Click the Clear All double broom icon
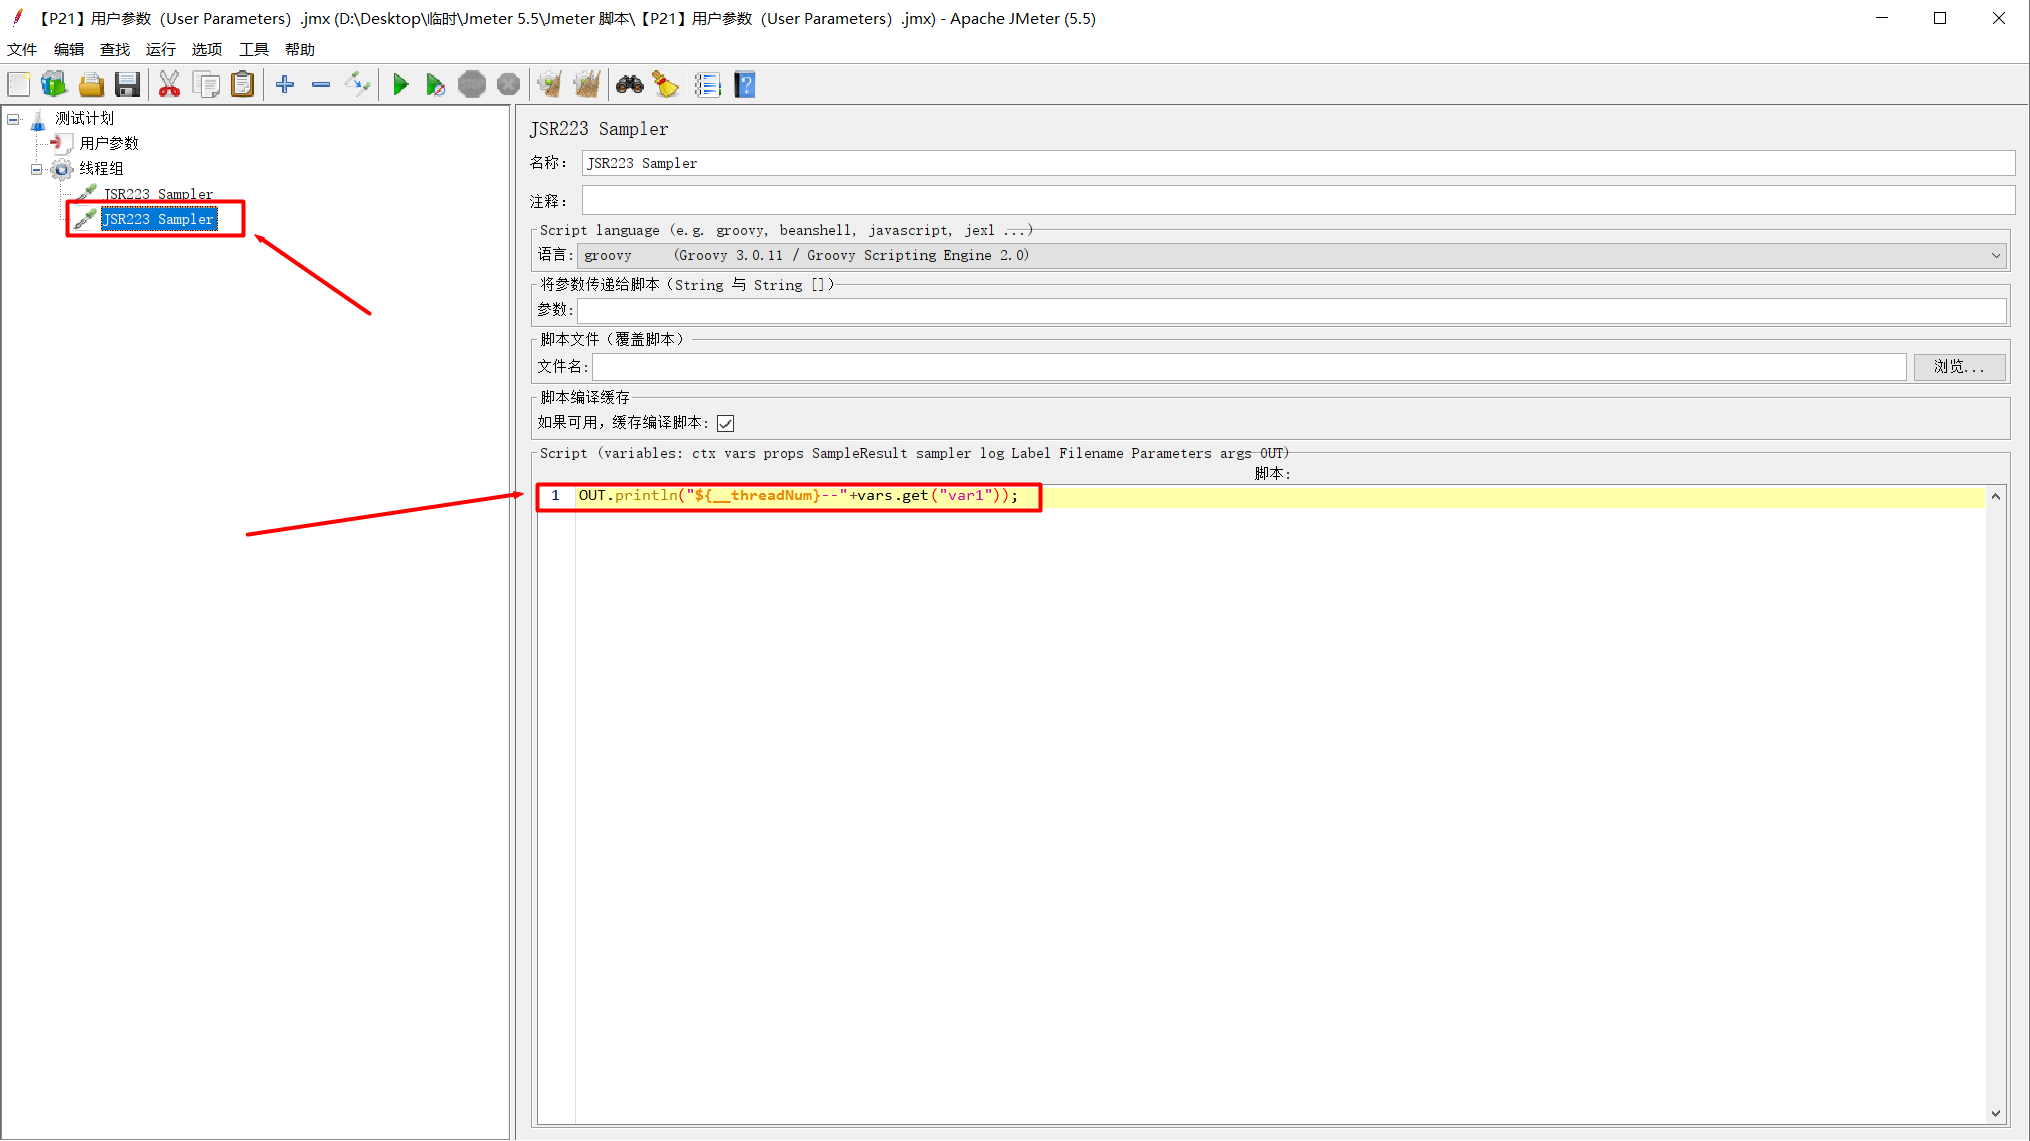The image size is (2030, 1141). pyautogui.click(x=587, y=85)
